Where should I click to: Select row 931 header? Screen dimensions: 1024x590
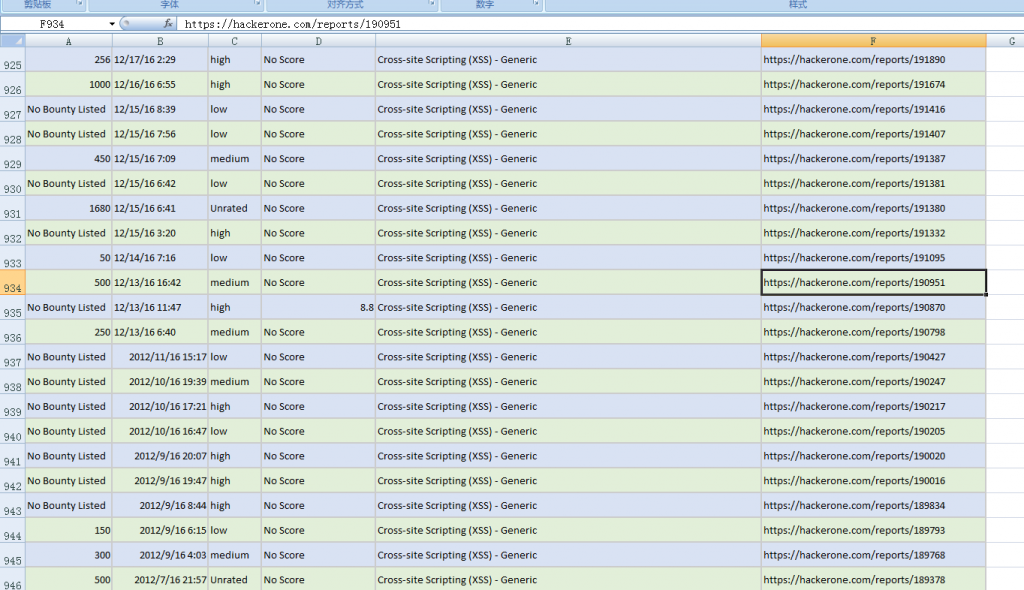pos(12,208)
